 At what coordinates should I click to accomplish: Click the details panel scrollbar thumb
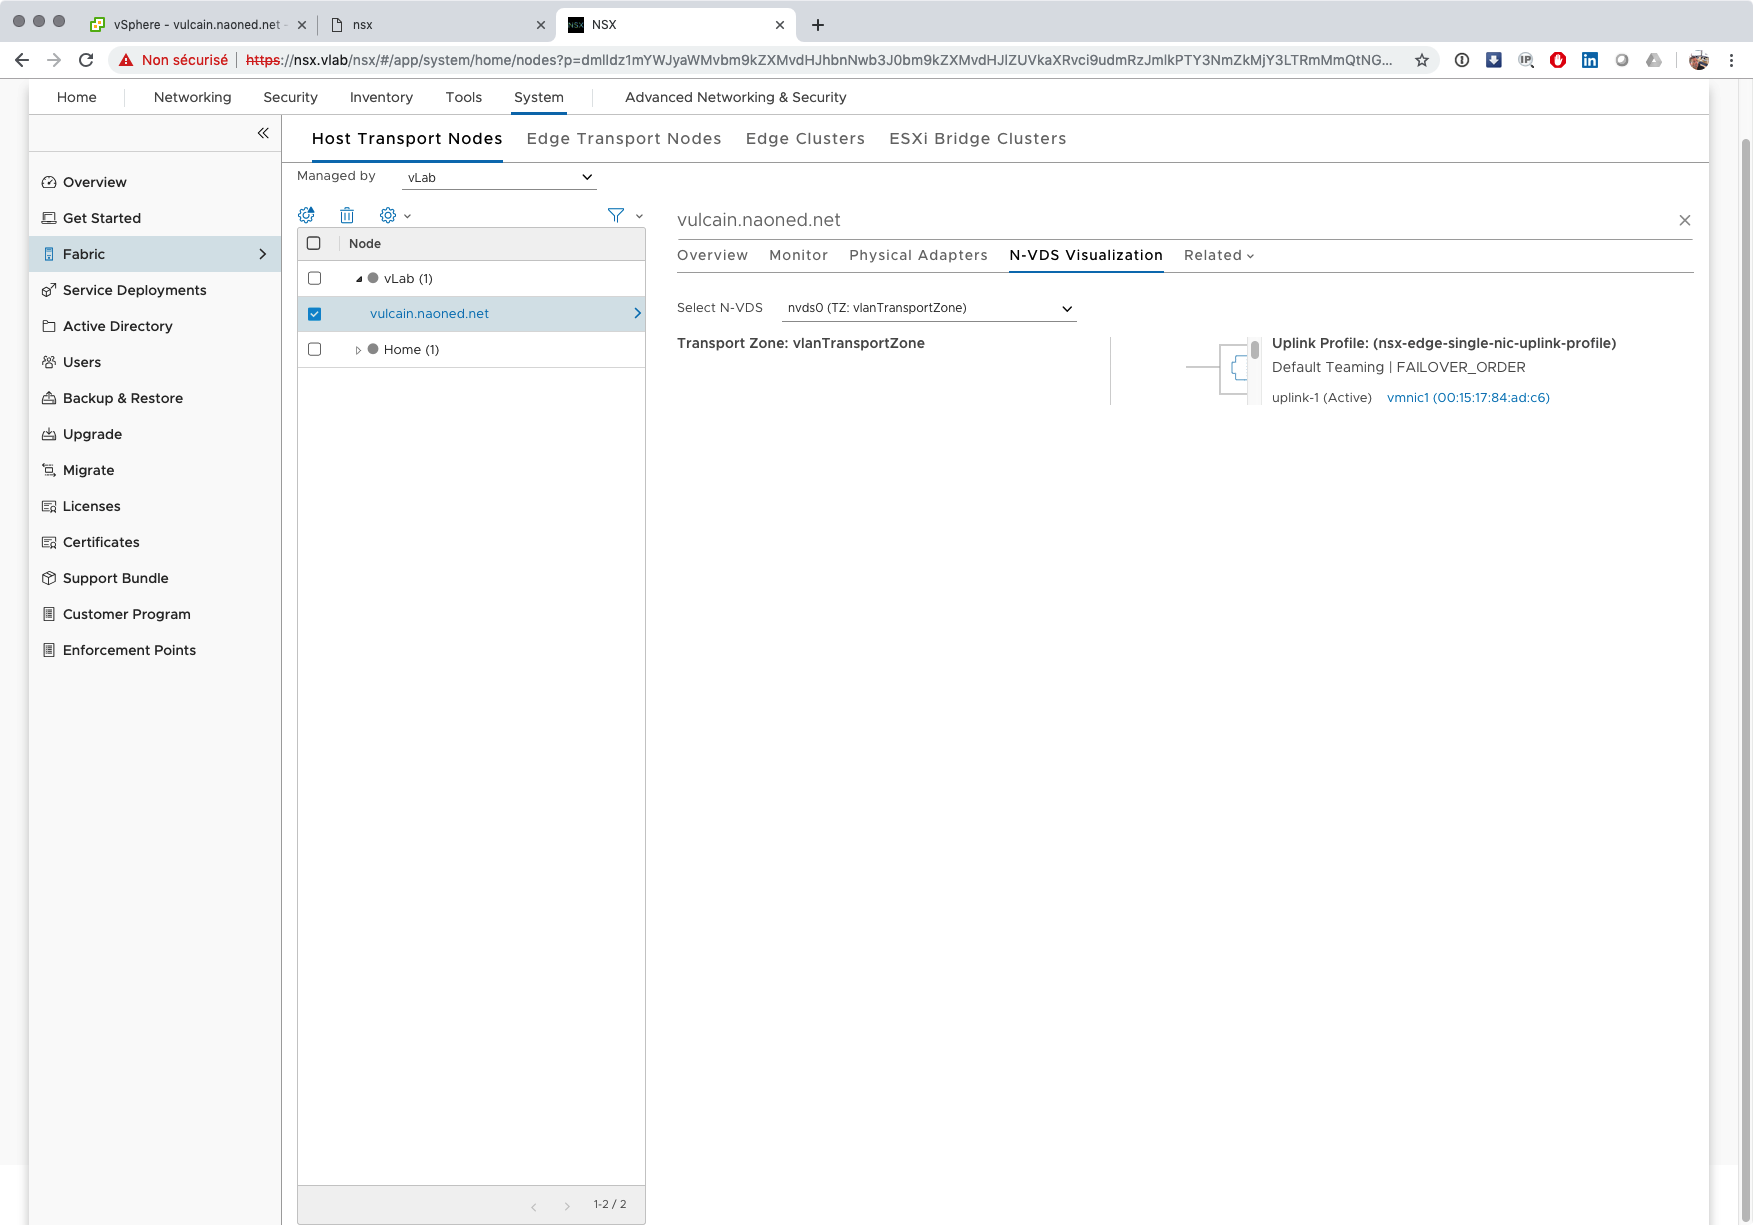1254,350
